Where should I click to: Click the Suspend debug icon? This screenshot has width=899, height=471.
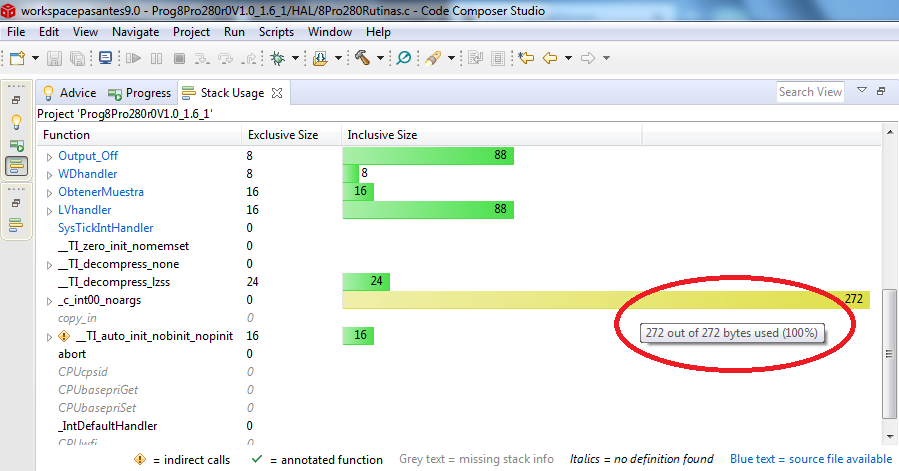tap(156, 58)
